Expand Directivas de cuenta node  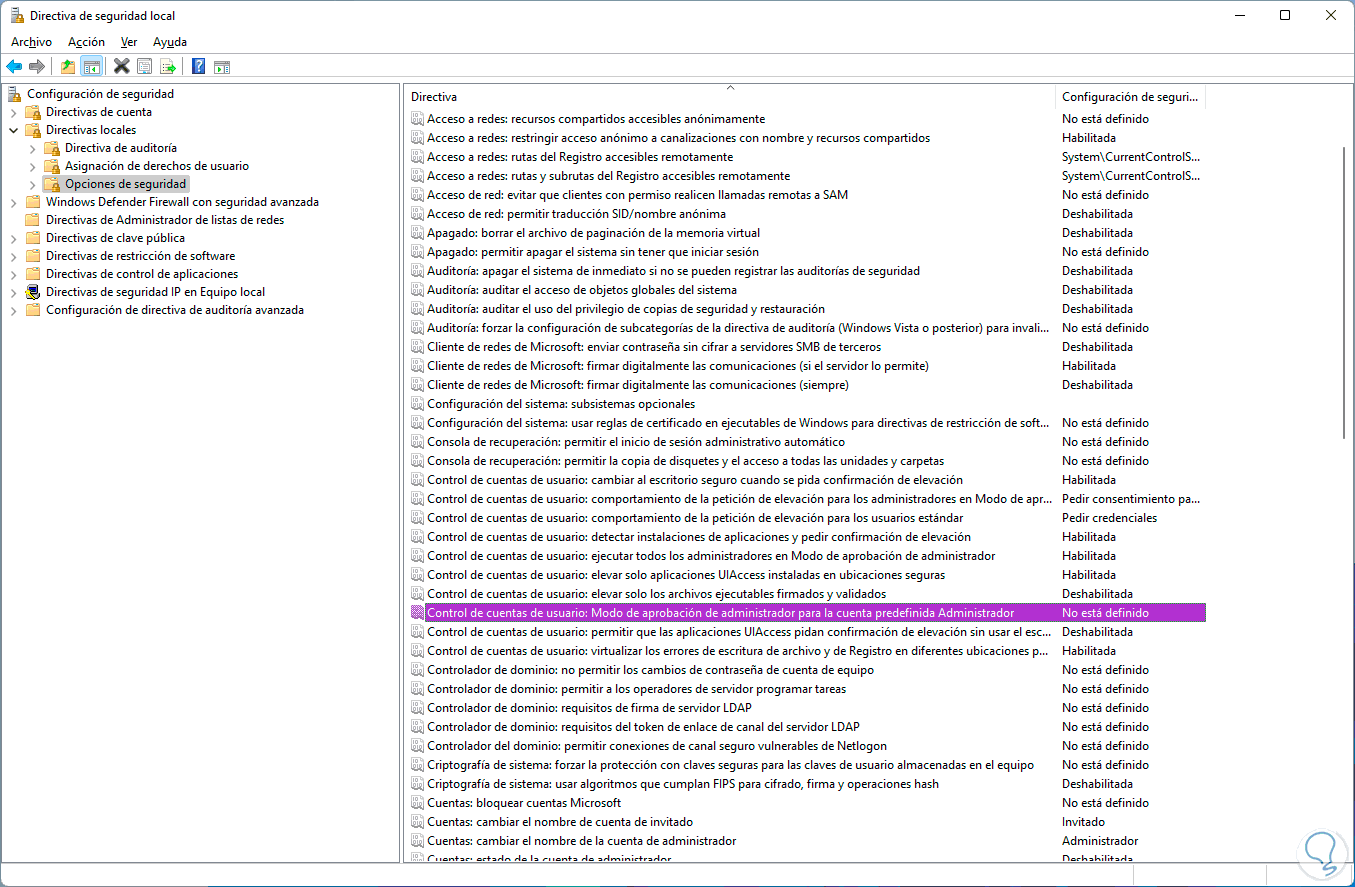tap(14, 112)
